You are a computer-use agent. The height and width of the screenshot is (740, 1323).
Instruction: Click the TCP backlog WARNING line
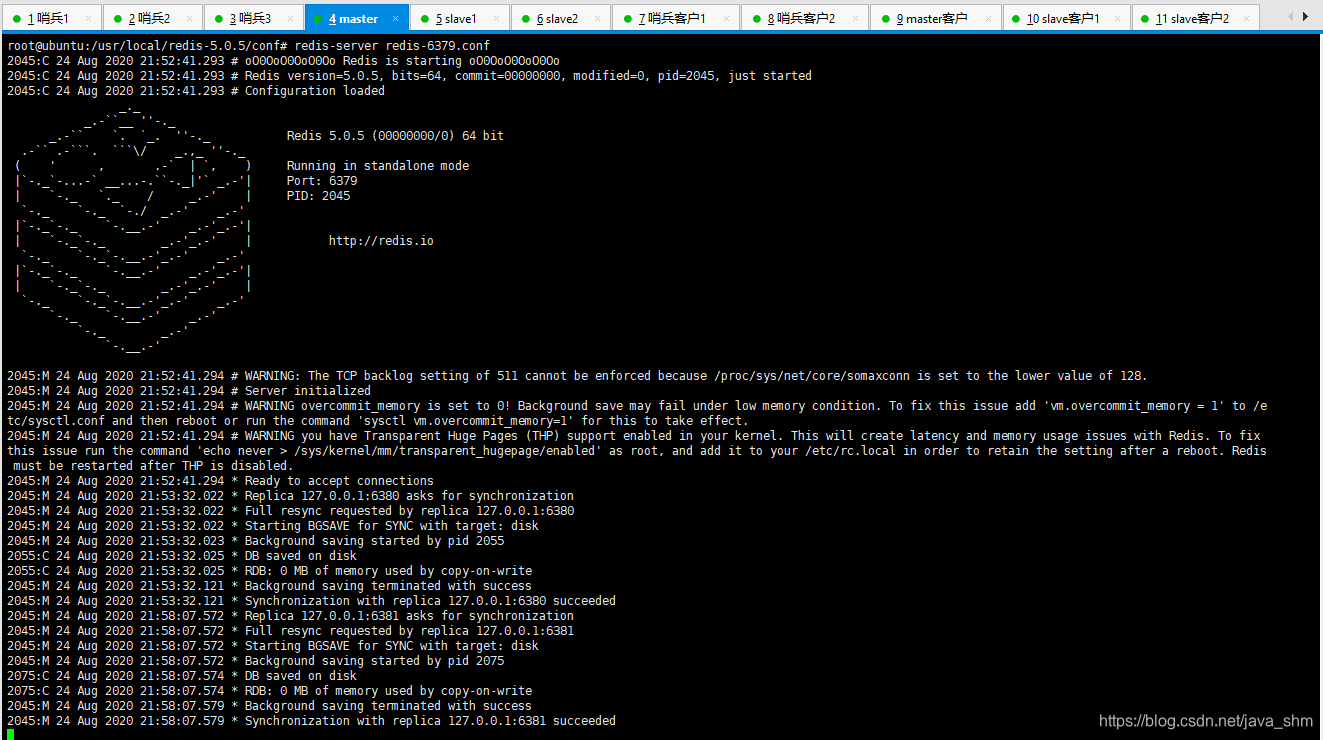(577, 376)
